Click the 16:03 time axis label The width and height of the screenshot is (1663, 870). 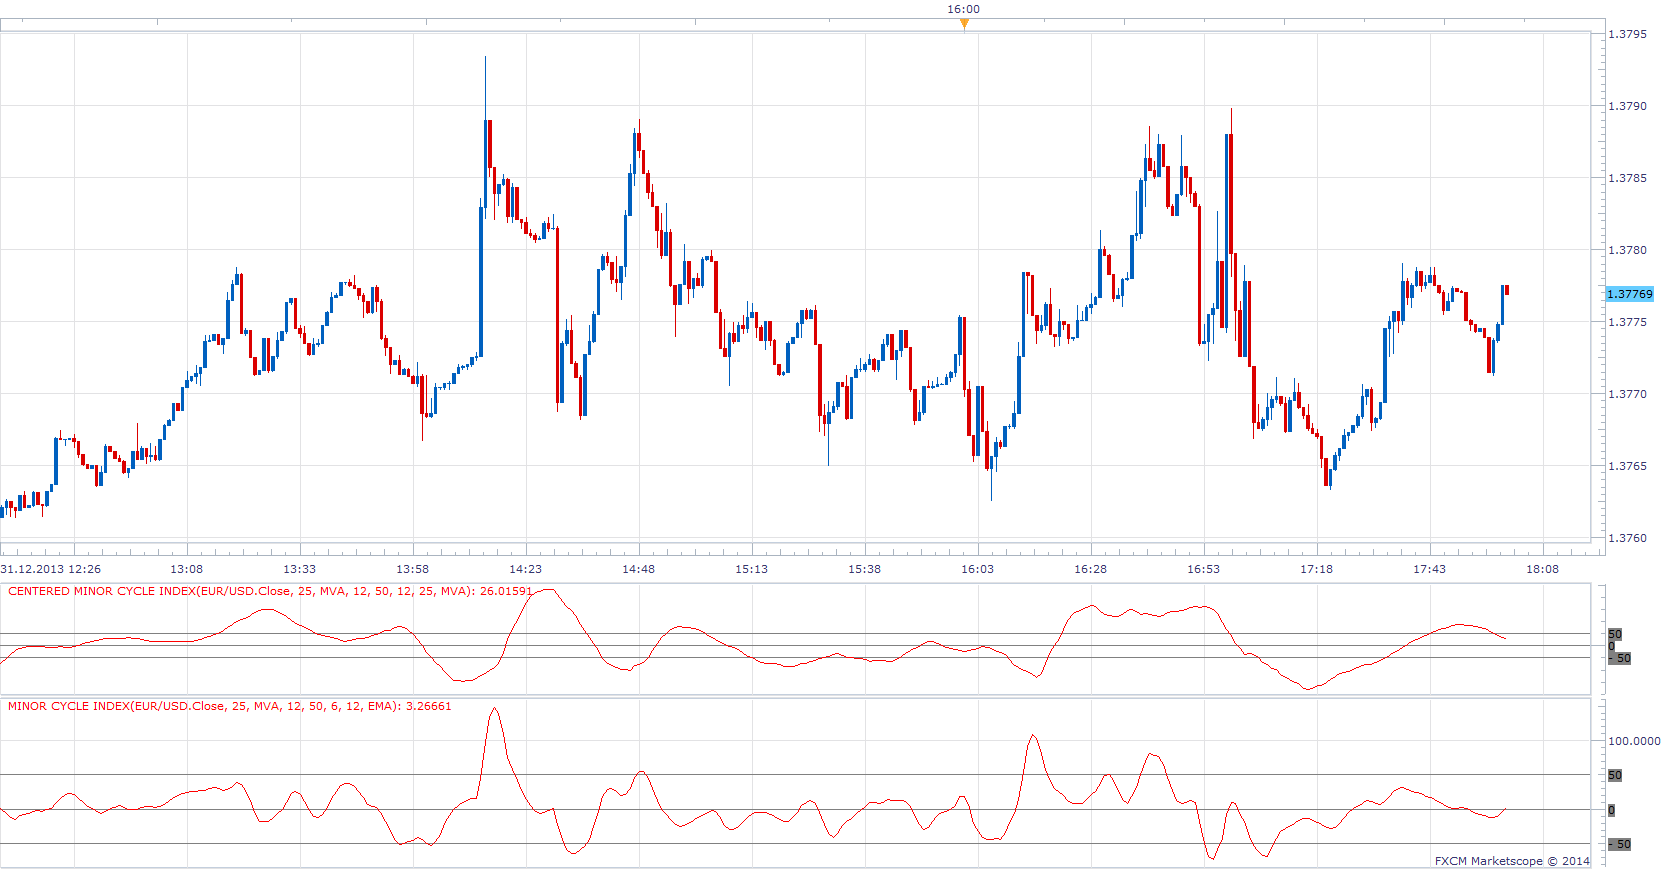[977, 569]
